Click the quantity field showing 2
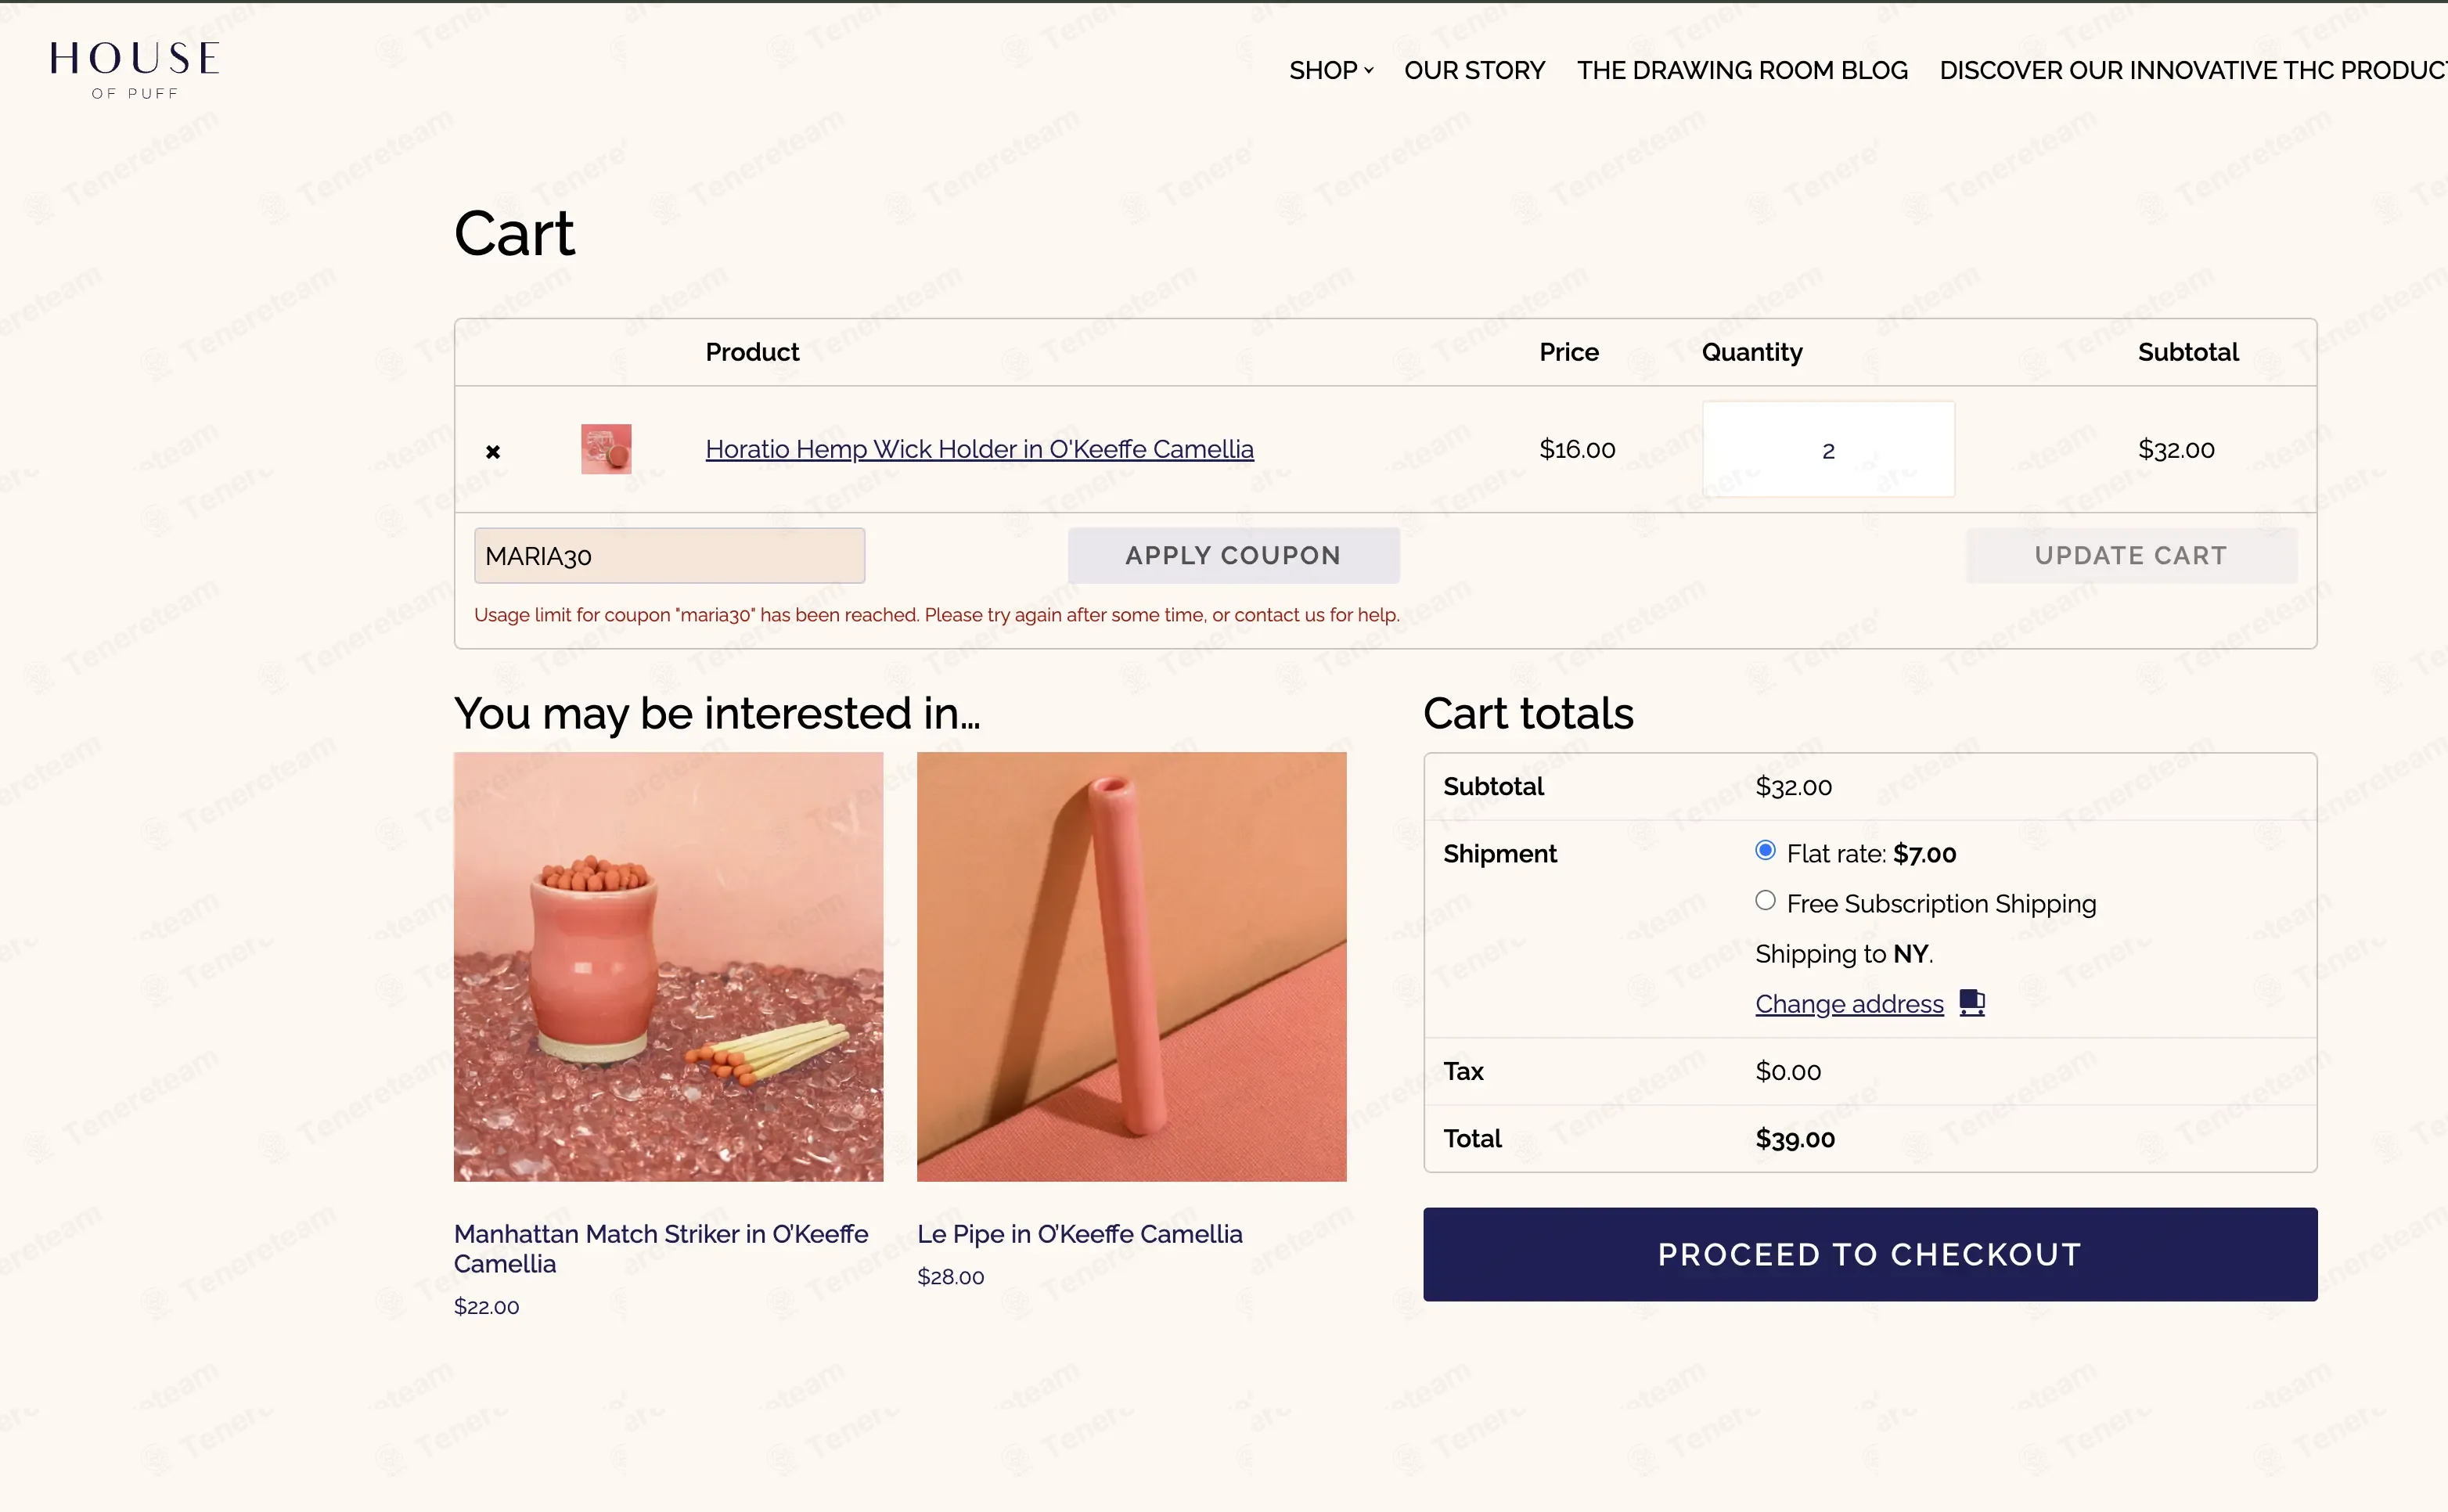The width and height of the screenshot is (2448, 1512). coord(1828,450)
